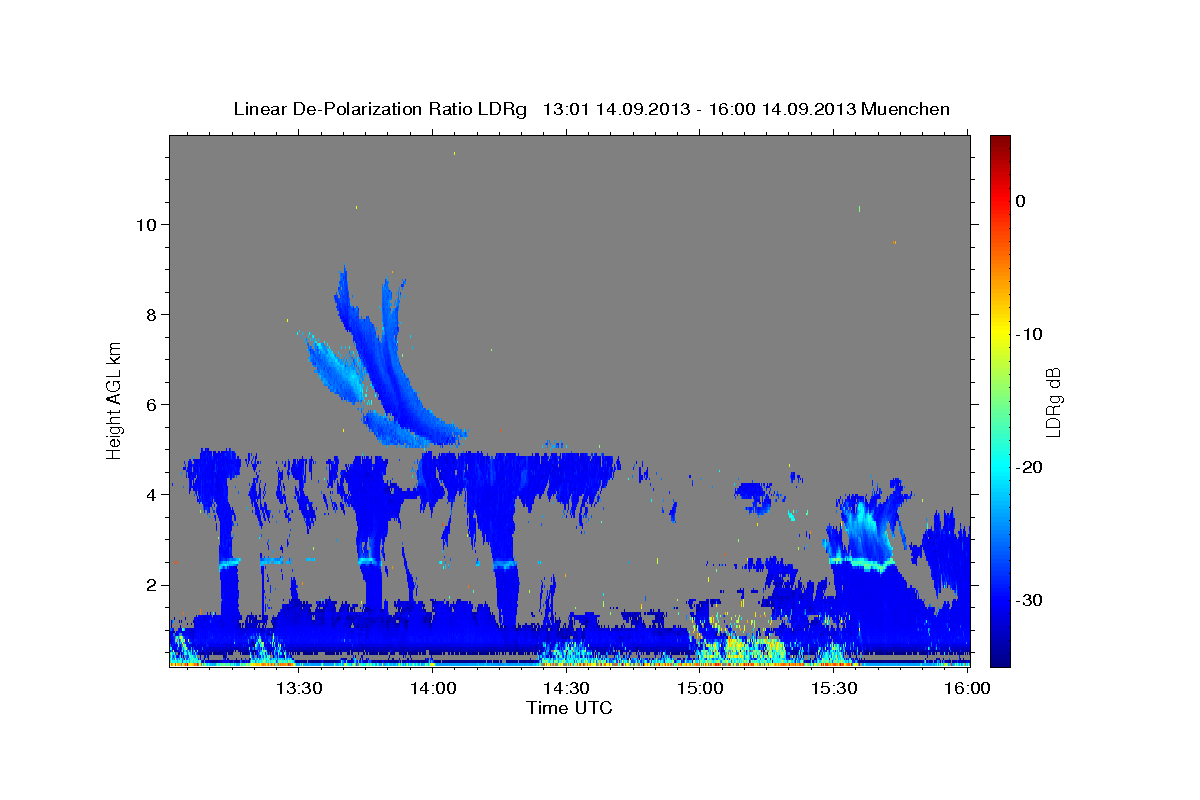
Task: Click the colorbar value -30
Action: click(1031, 600)
